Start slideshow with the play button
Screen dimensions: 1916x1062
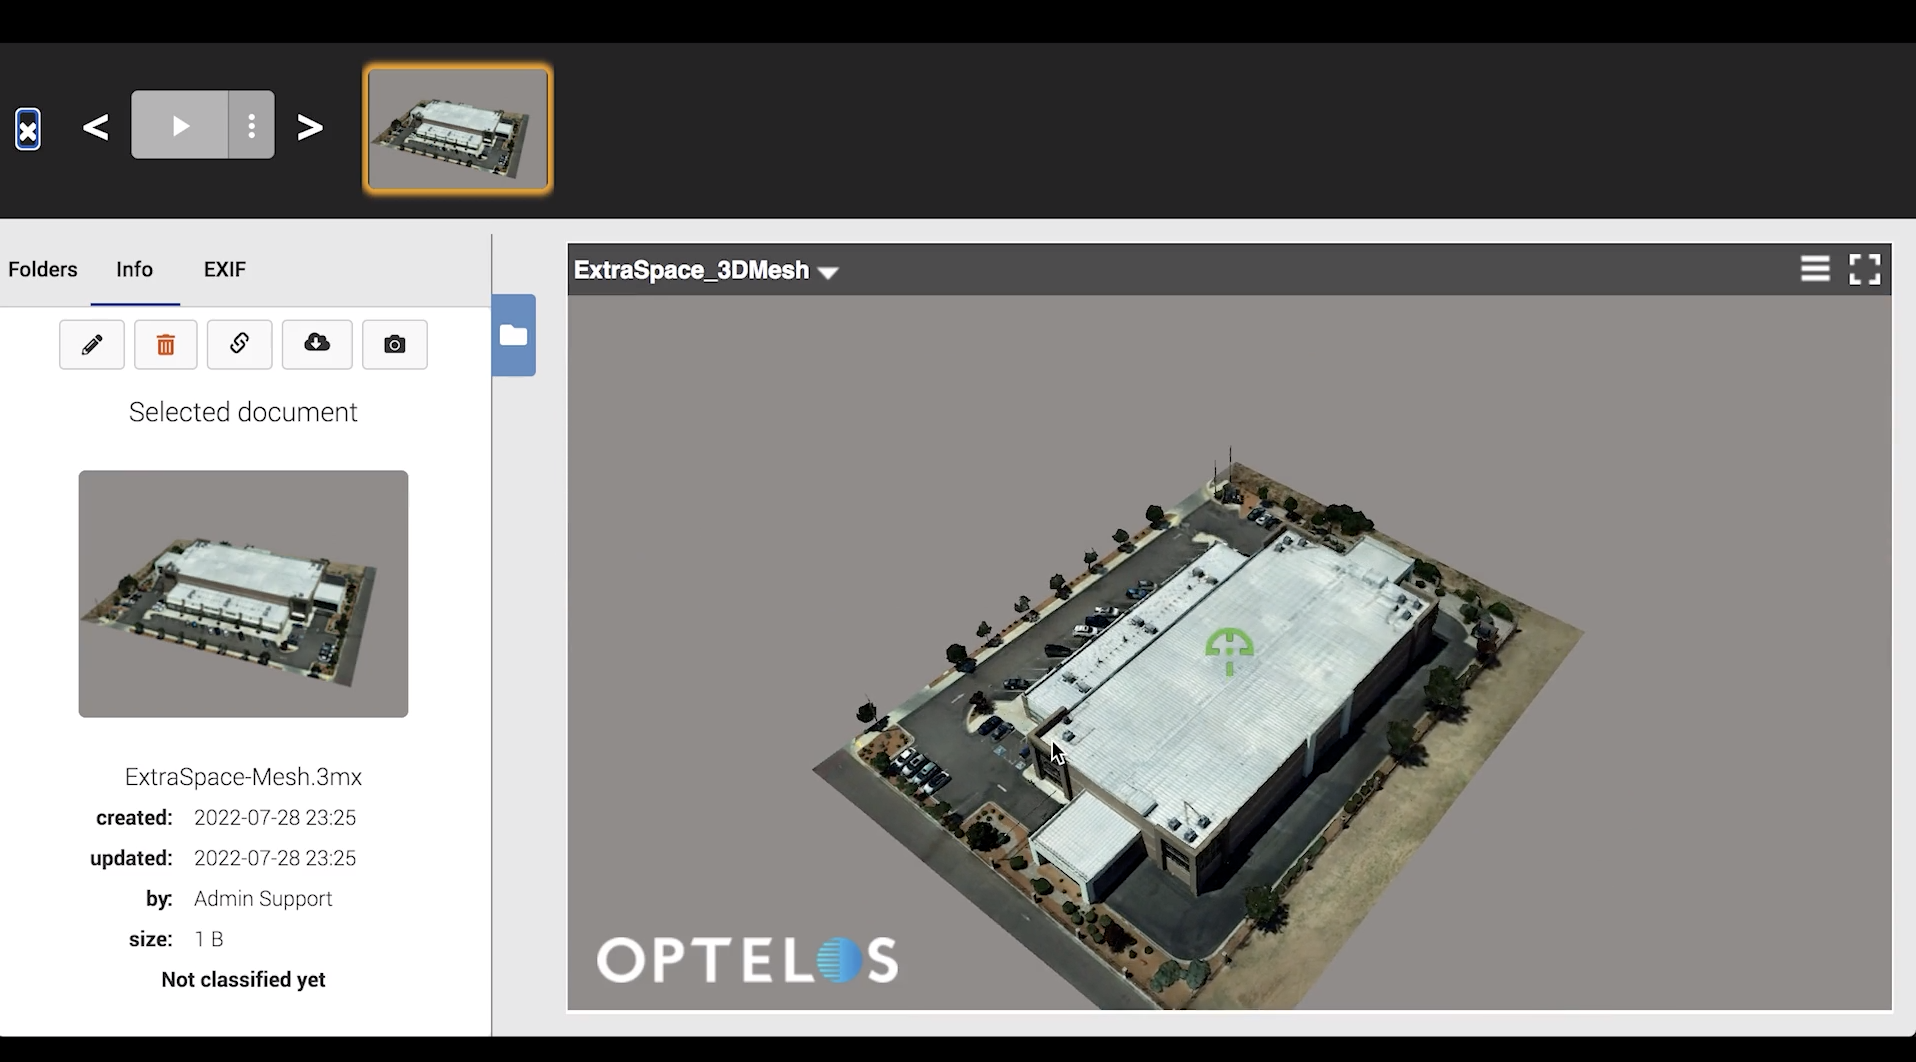pos(180,125)
